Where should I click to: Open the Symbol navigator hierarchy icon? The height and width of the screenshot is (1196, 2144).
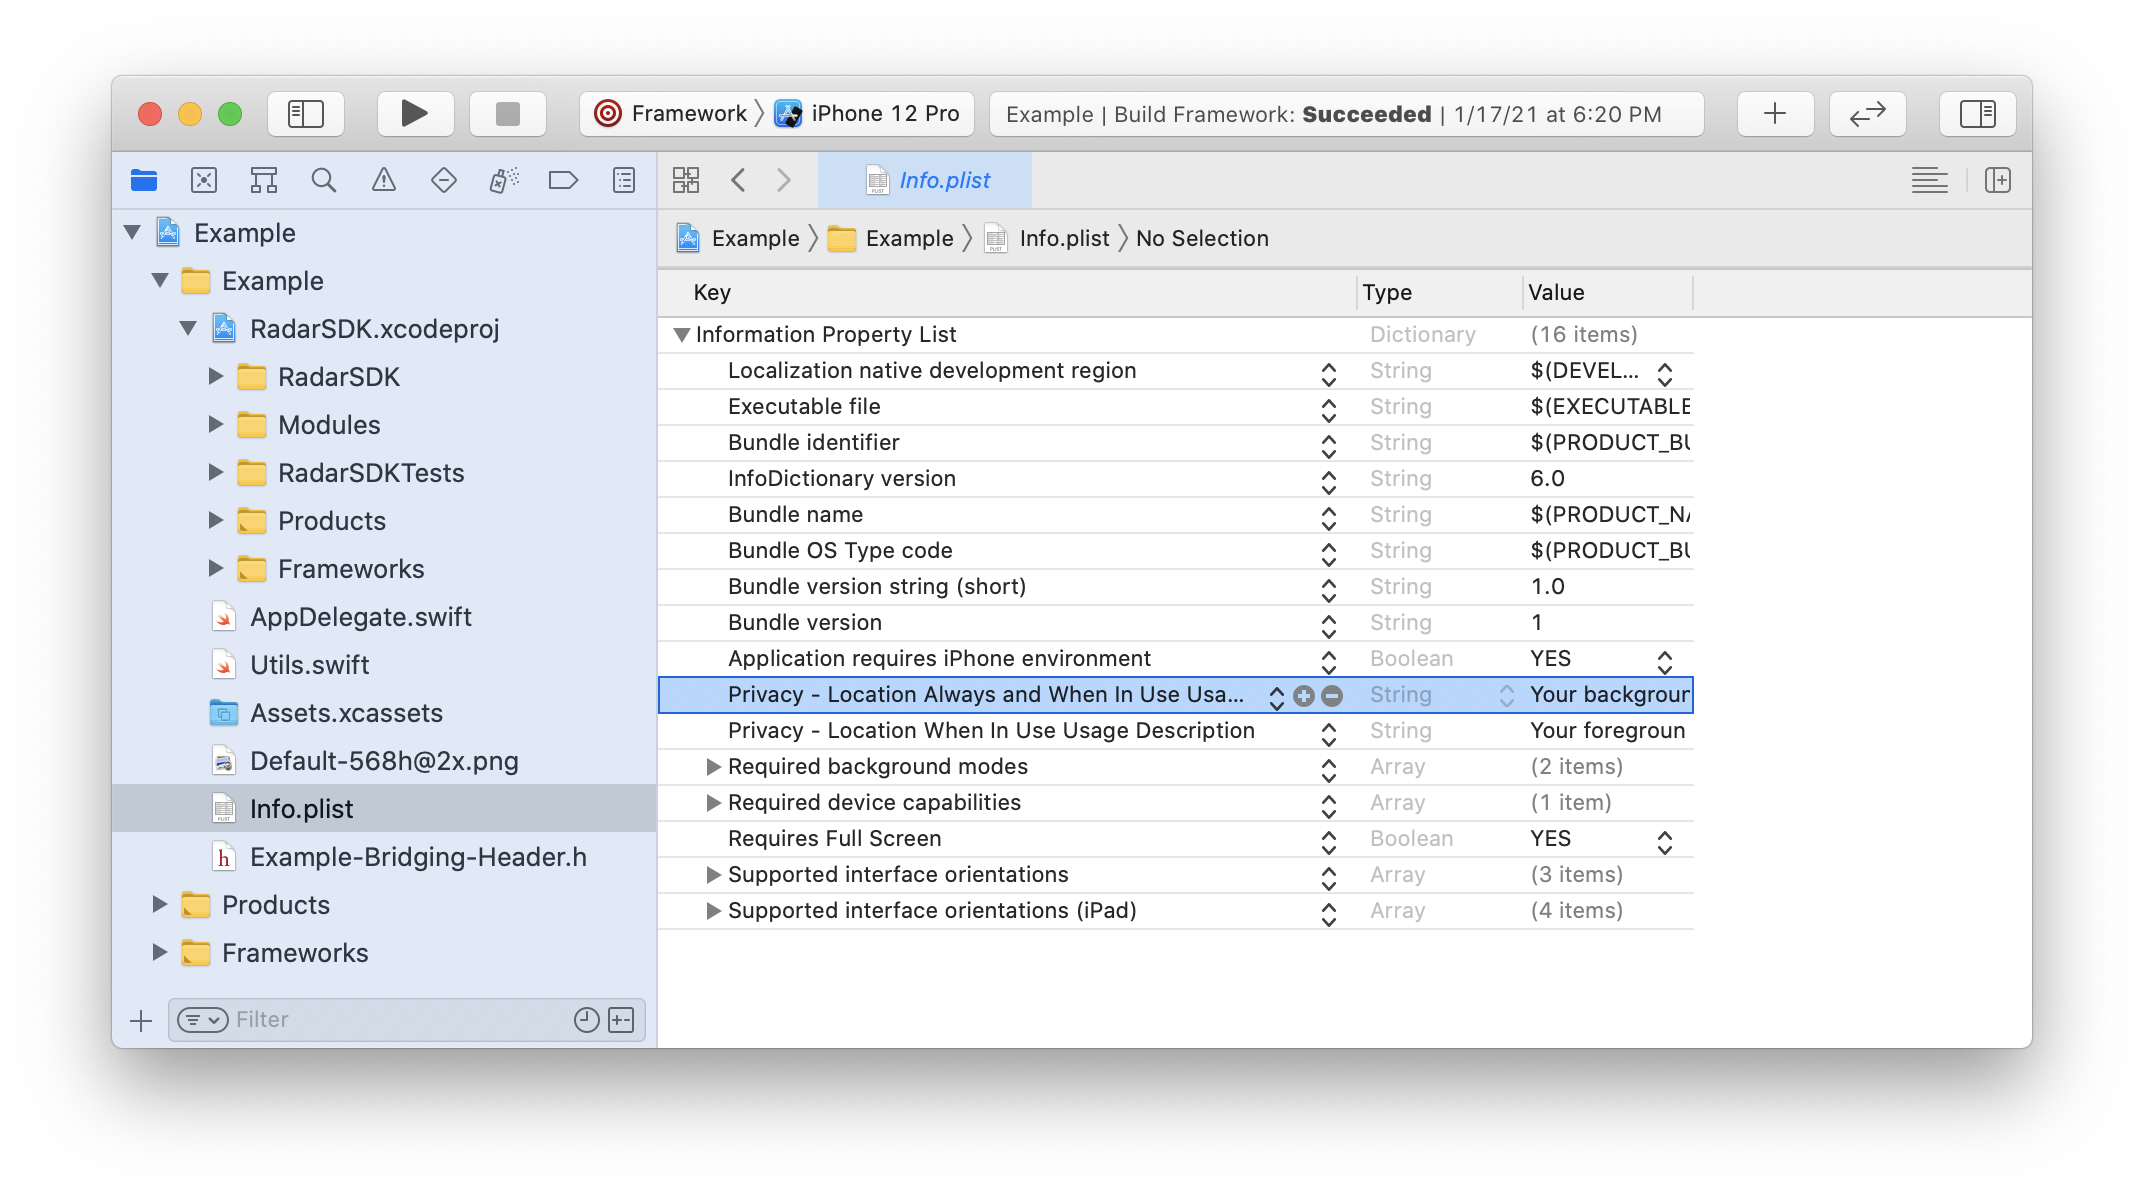point(264,180)
